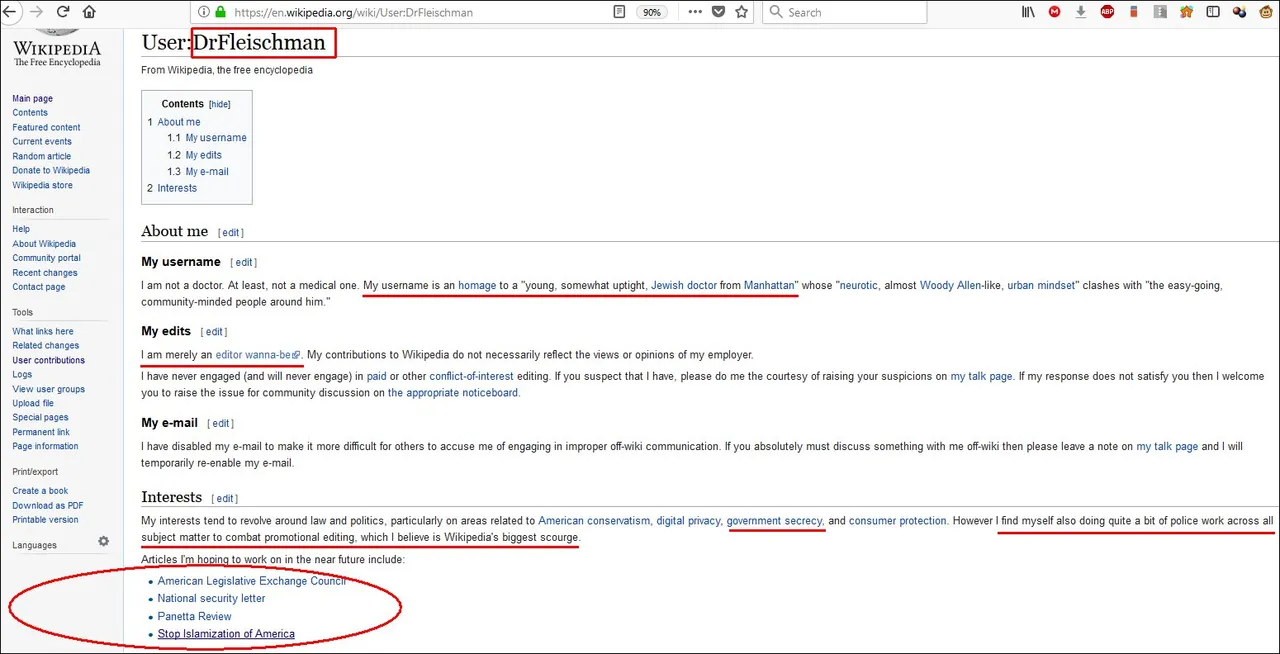Image resolution: width=1280 pixels, height=654 pixels.
Task: Open 'What links here' tool
Action: point(43,331)
